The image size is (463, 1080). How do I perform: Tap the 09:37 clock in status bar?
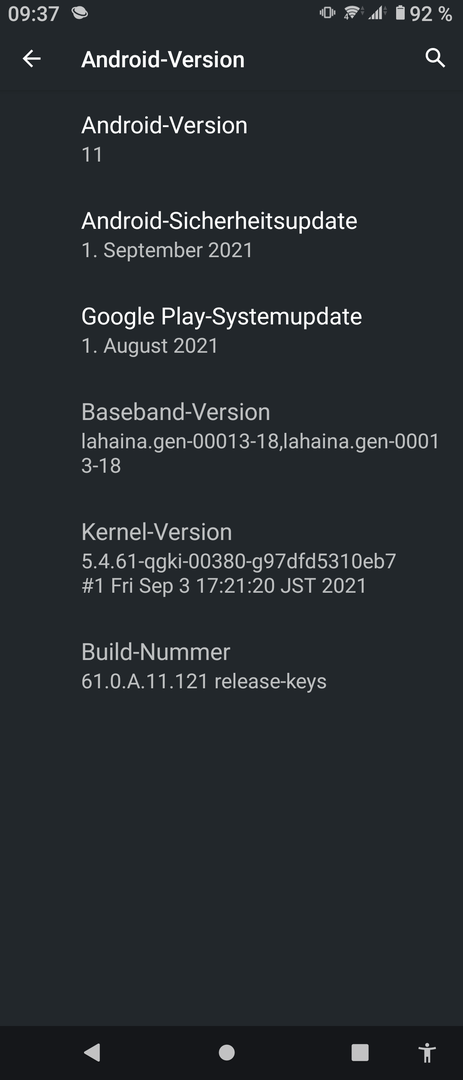pyautogui.click(x=34, y=13)
